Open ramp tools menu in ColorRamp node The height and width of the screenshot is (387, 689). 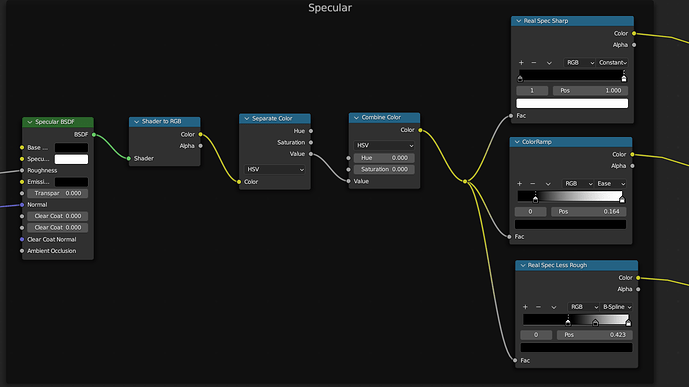pyautogui.click(x=548, y=184)
